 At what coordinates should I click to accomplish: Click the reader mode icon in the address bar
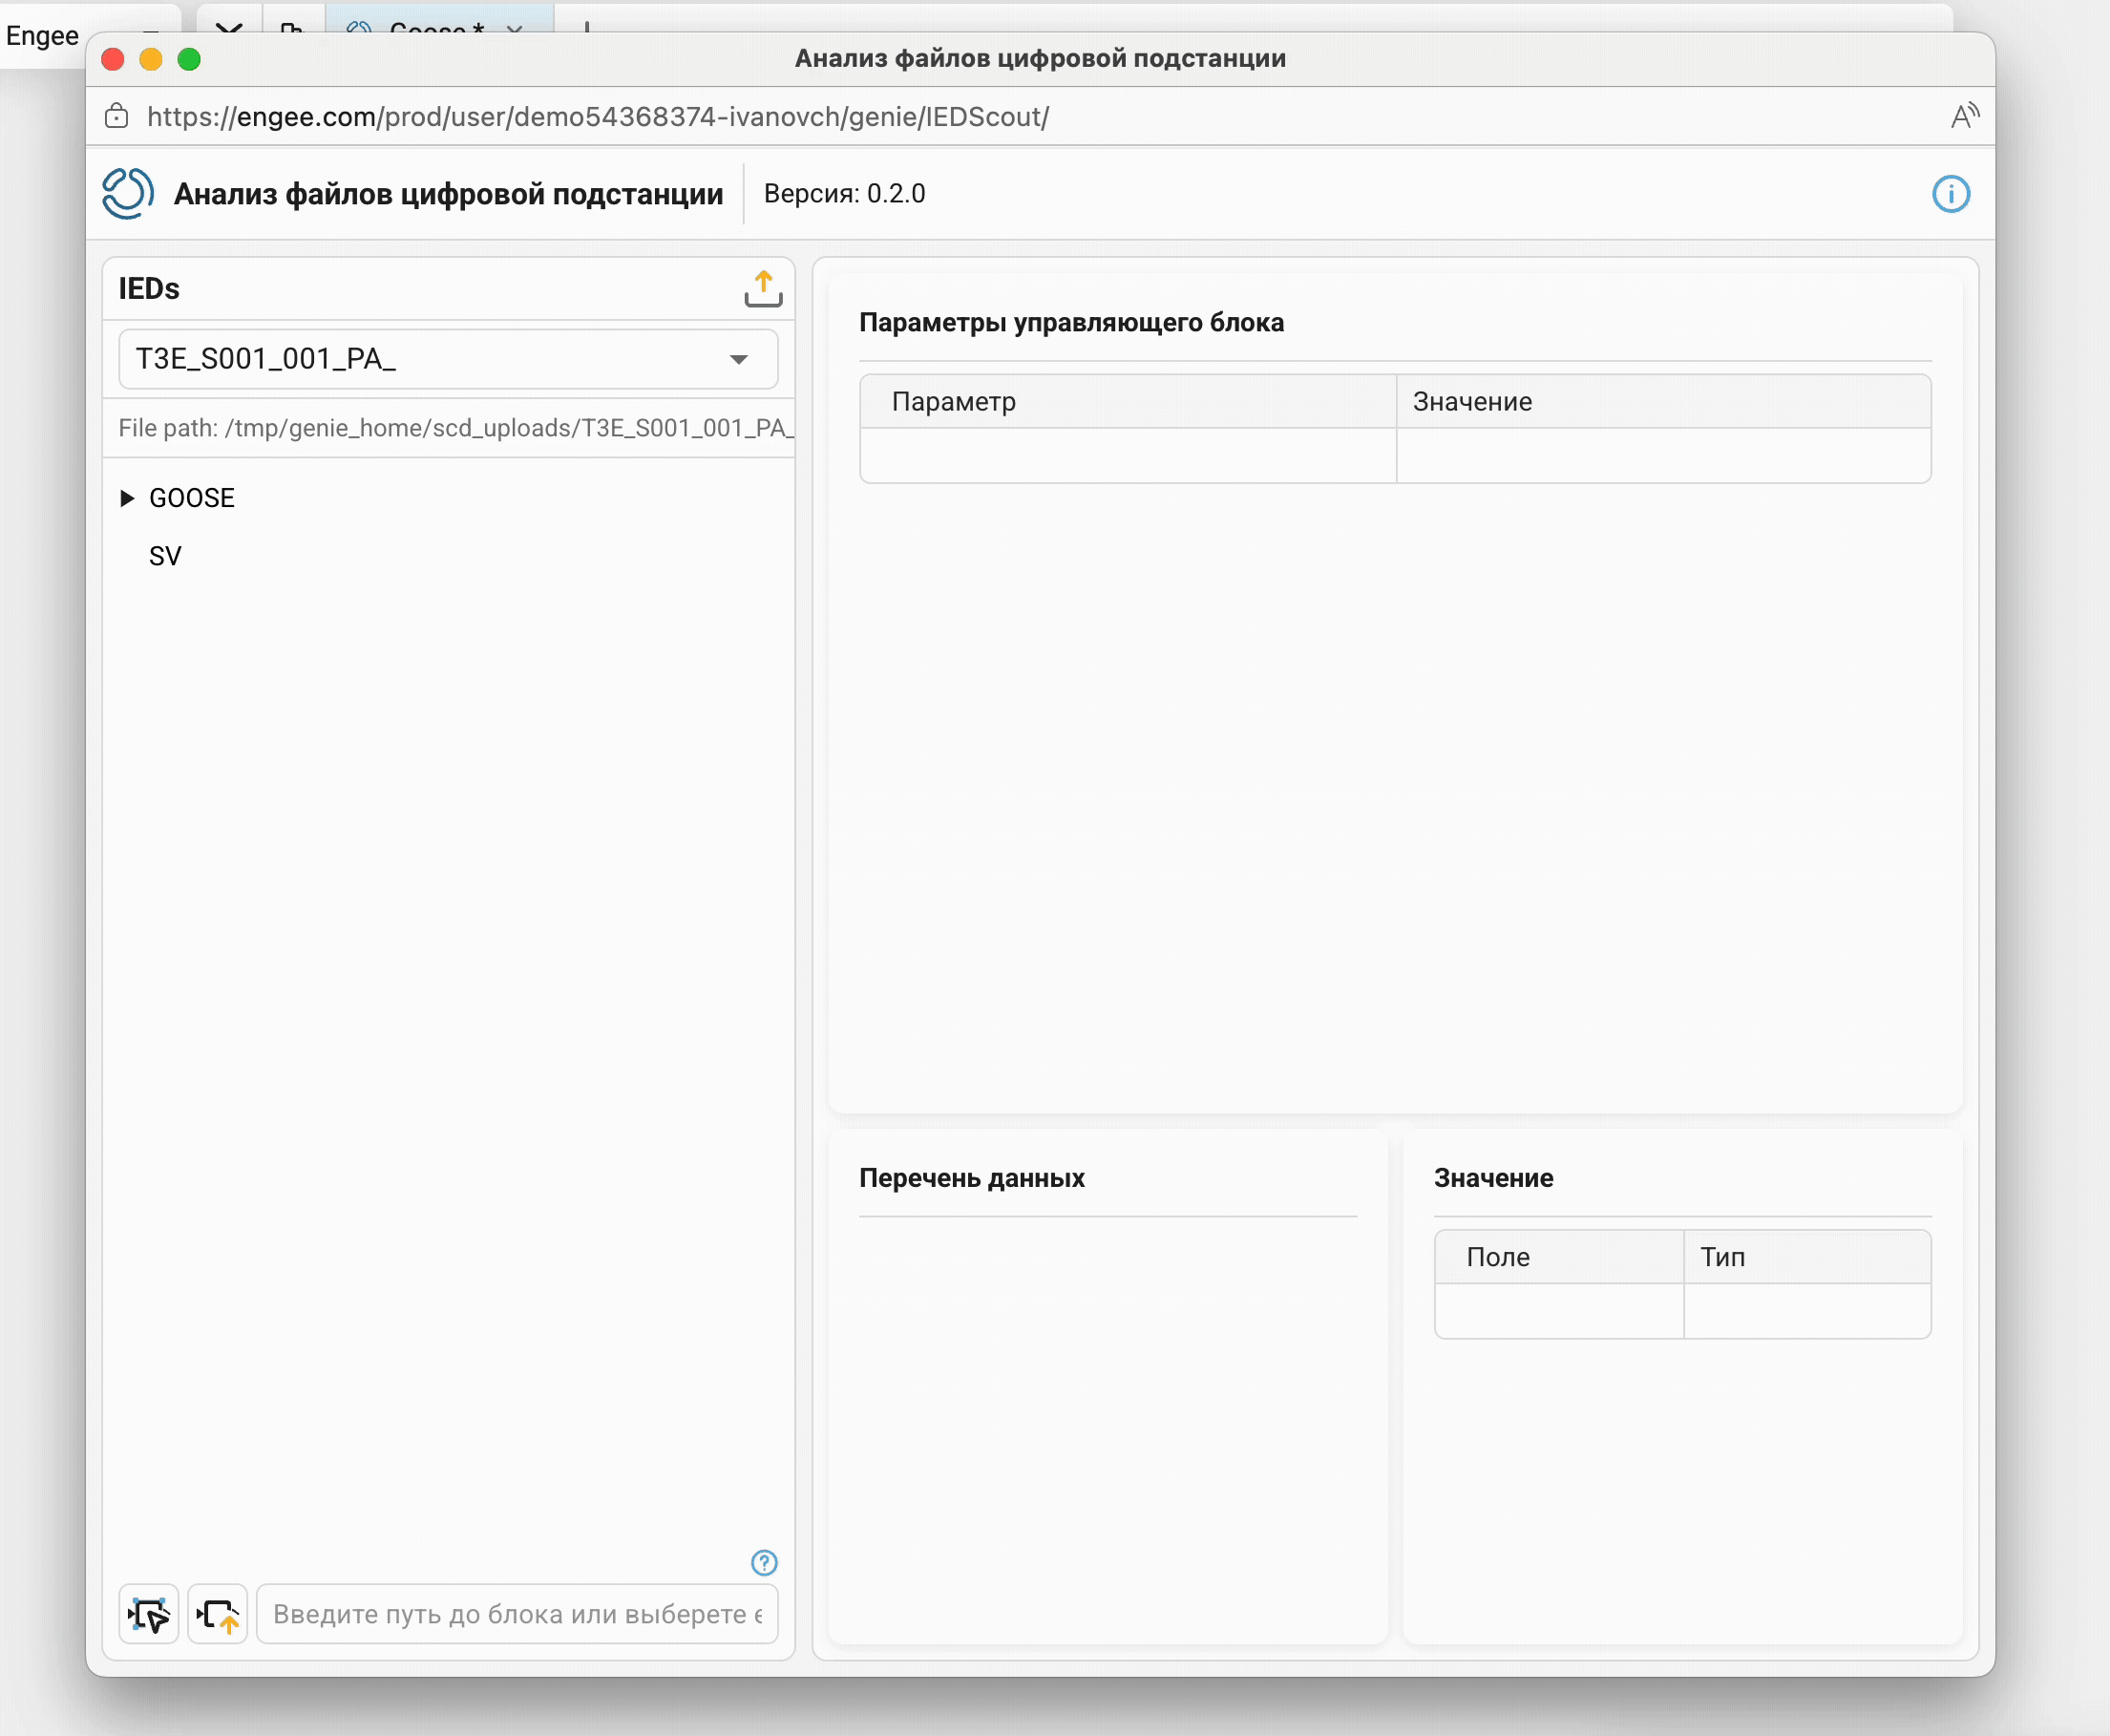click(x=1963, y=117)
